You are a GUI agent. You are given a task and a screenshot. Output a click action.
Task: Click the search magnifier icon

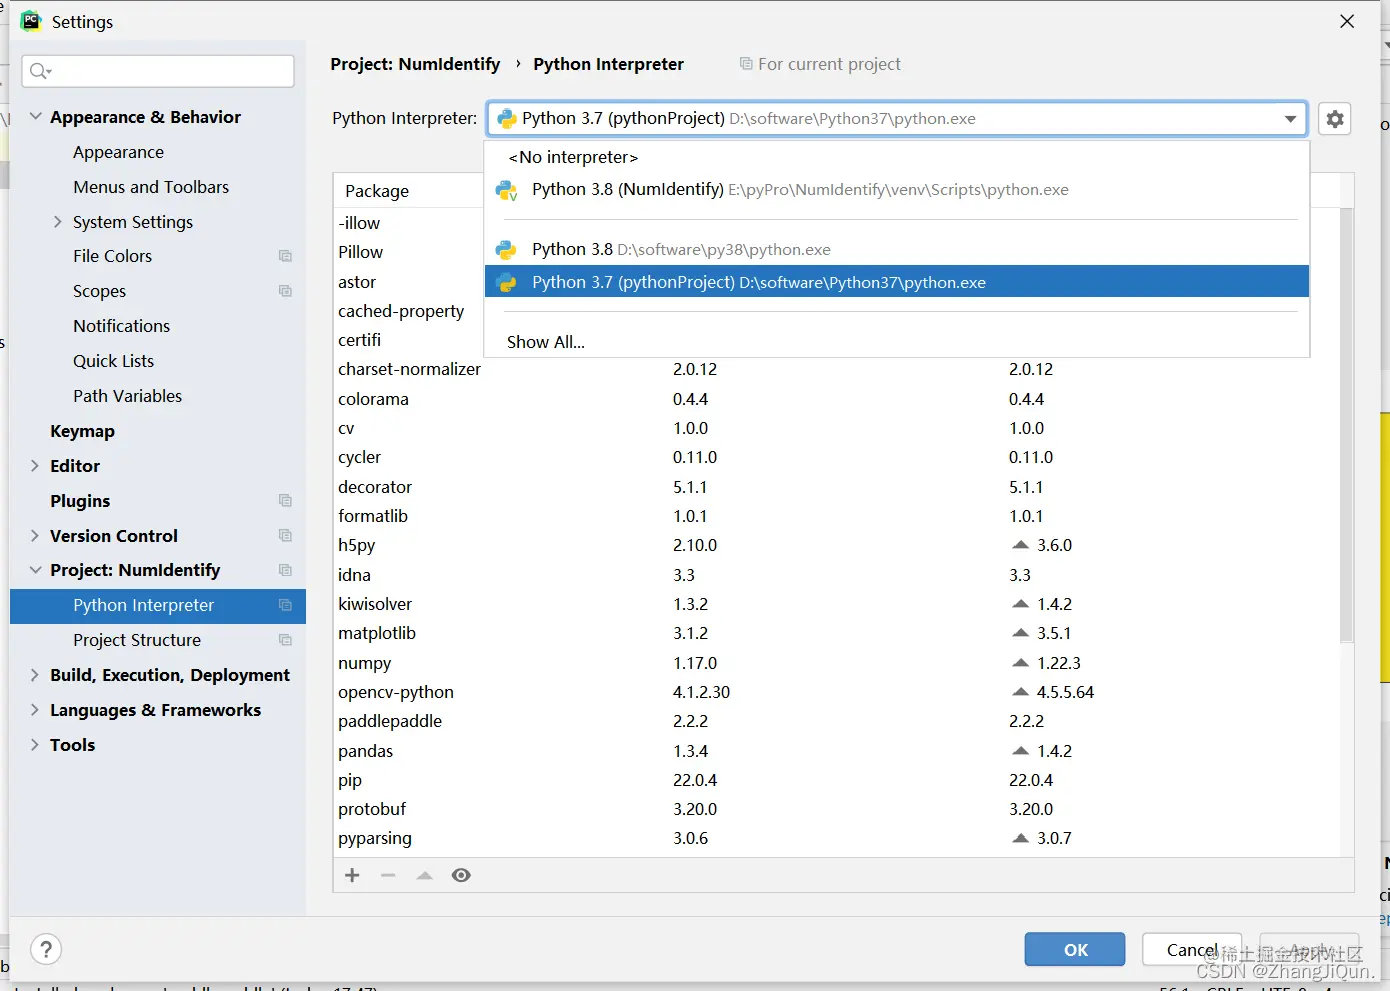[x=40, y=71]
